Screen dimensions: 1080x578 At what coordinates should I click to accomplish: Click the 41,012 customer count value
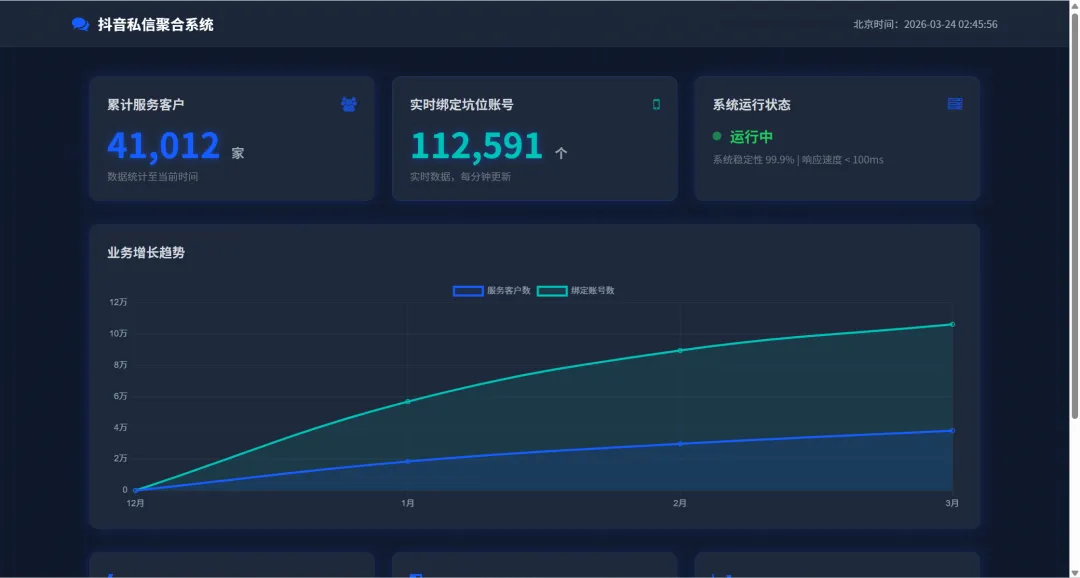pyautogui.click(x=163, y=145)
